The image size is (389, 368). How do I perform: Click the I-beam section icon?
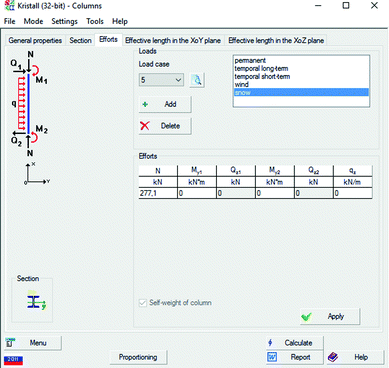click(x=36, y=300)
